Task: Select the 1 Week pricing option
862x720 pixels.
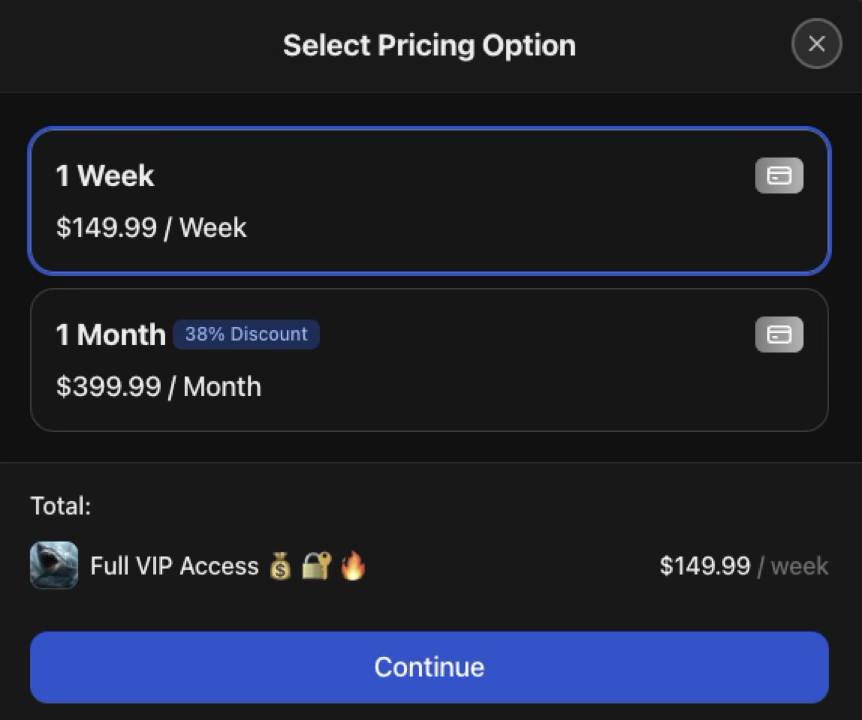Action: (430, 200)
